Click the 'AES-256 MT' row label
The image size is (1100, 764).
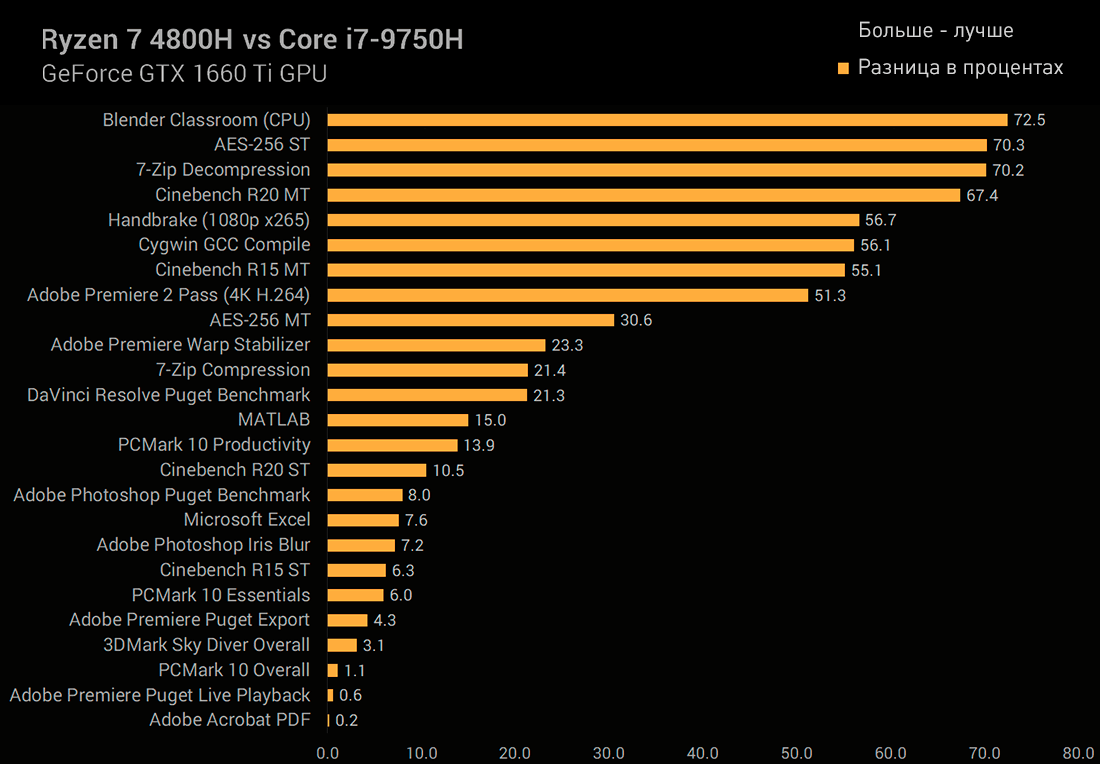click(260, 320)
